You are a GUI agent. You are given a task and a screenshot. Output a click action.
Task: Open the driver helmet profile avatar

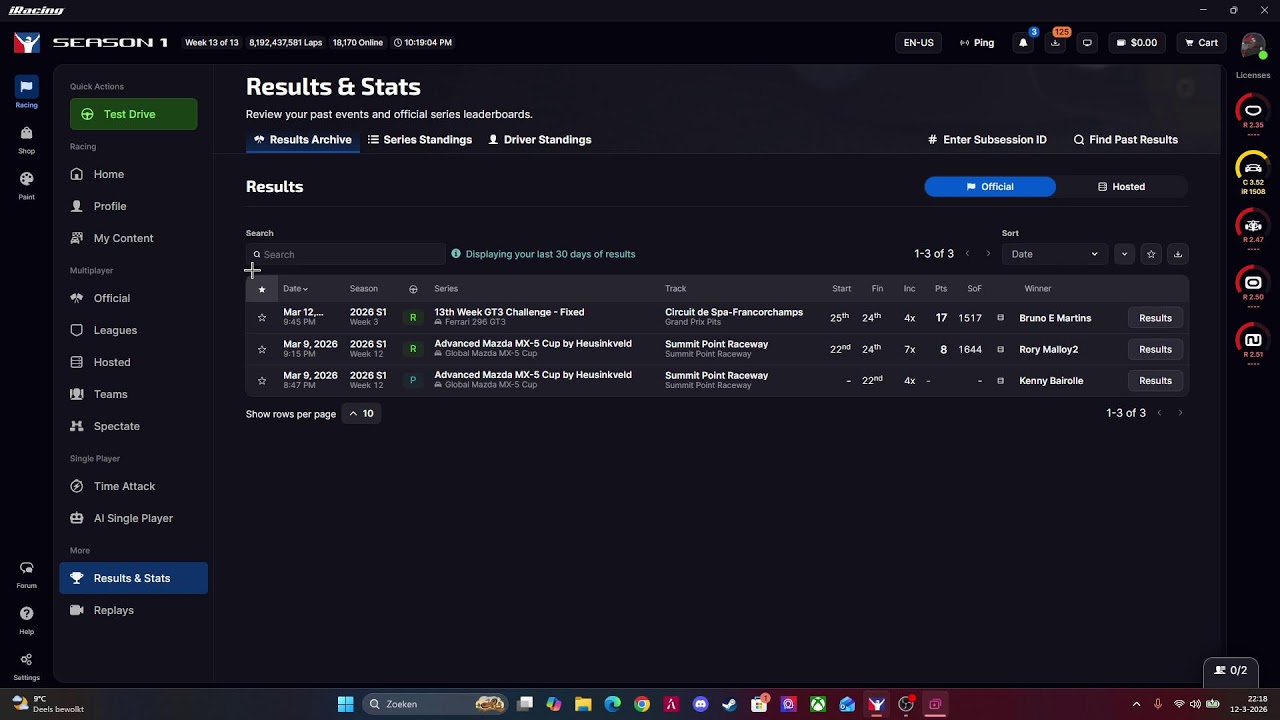[1253, 46]
